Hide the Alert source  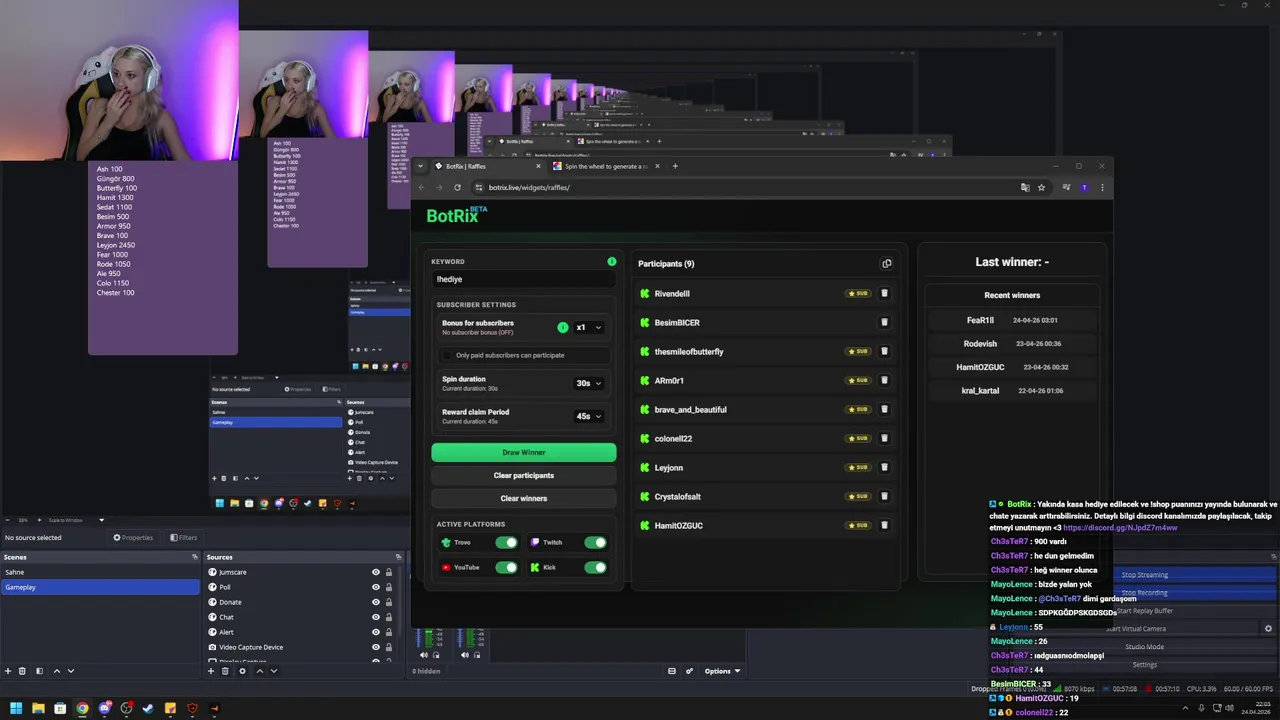[376, 632]
